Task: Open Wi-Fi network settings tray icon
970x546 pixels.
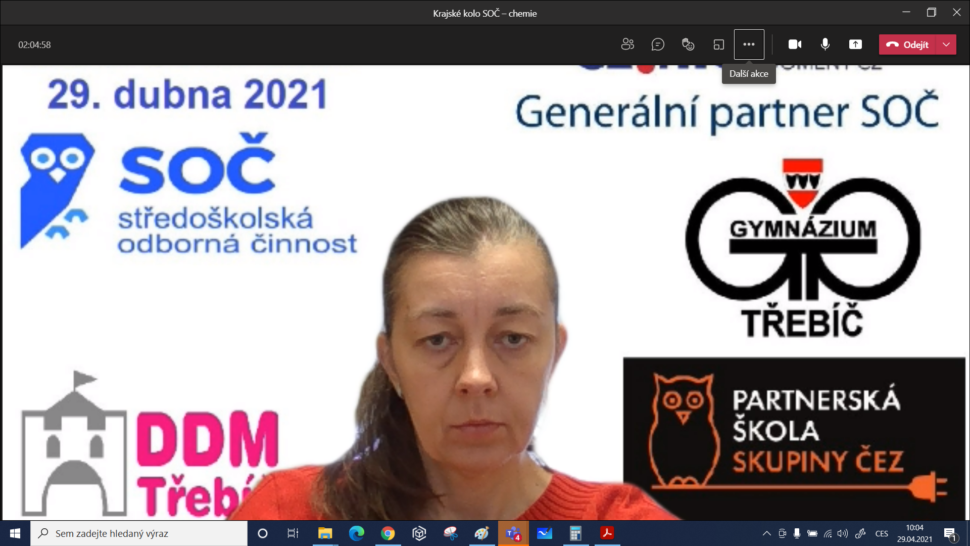Action: (x=828, y=533)
